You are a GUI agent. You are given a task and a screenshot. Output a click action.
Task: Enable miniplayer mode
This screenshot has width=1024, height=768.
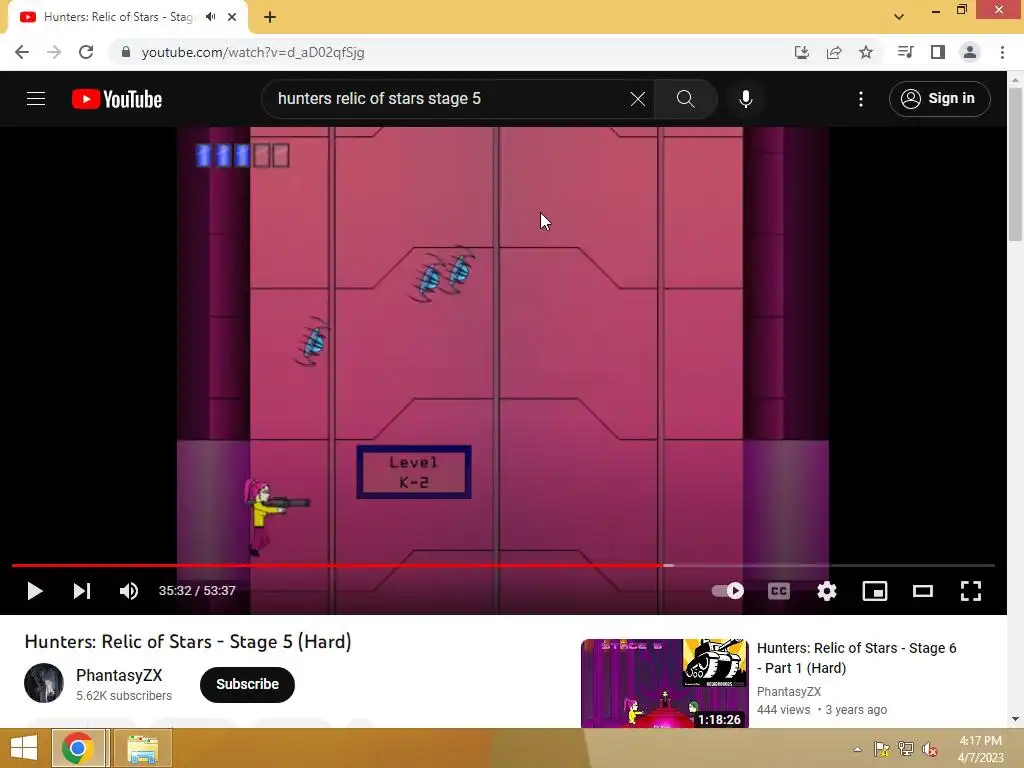click(875, 591)
